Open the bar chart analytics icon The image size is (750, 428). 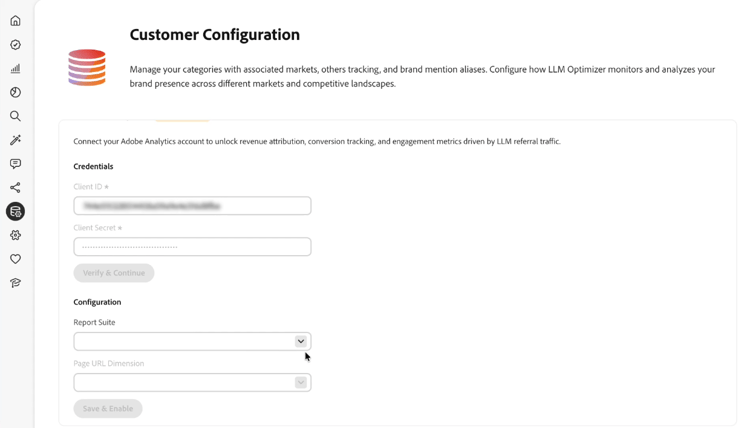coord(15,69)
